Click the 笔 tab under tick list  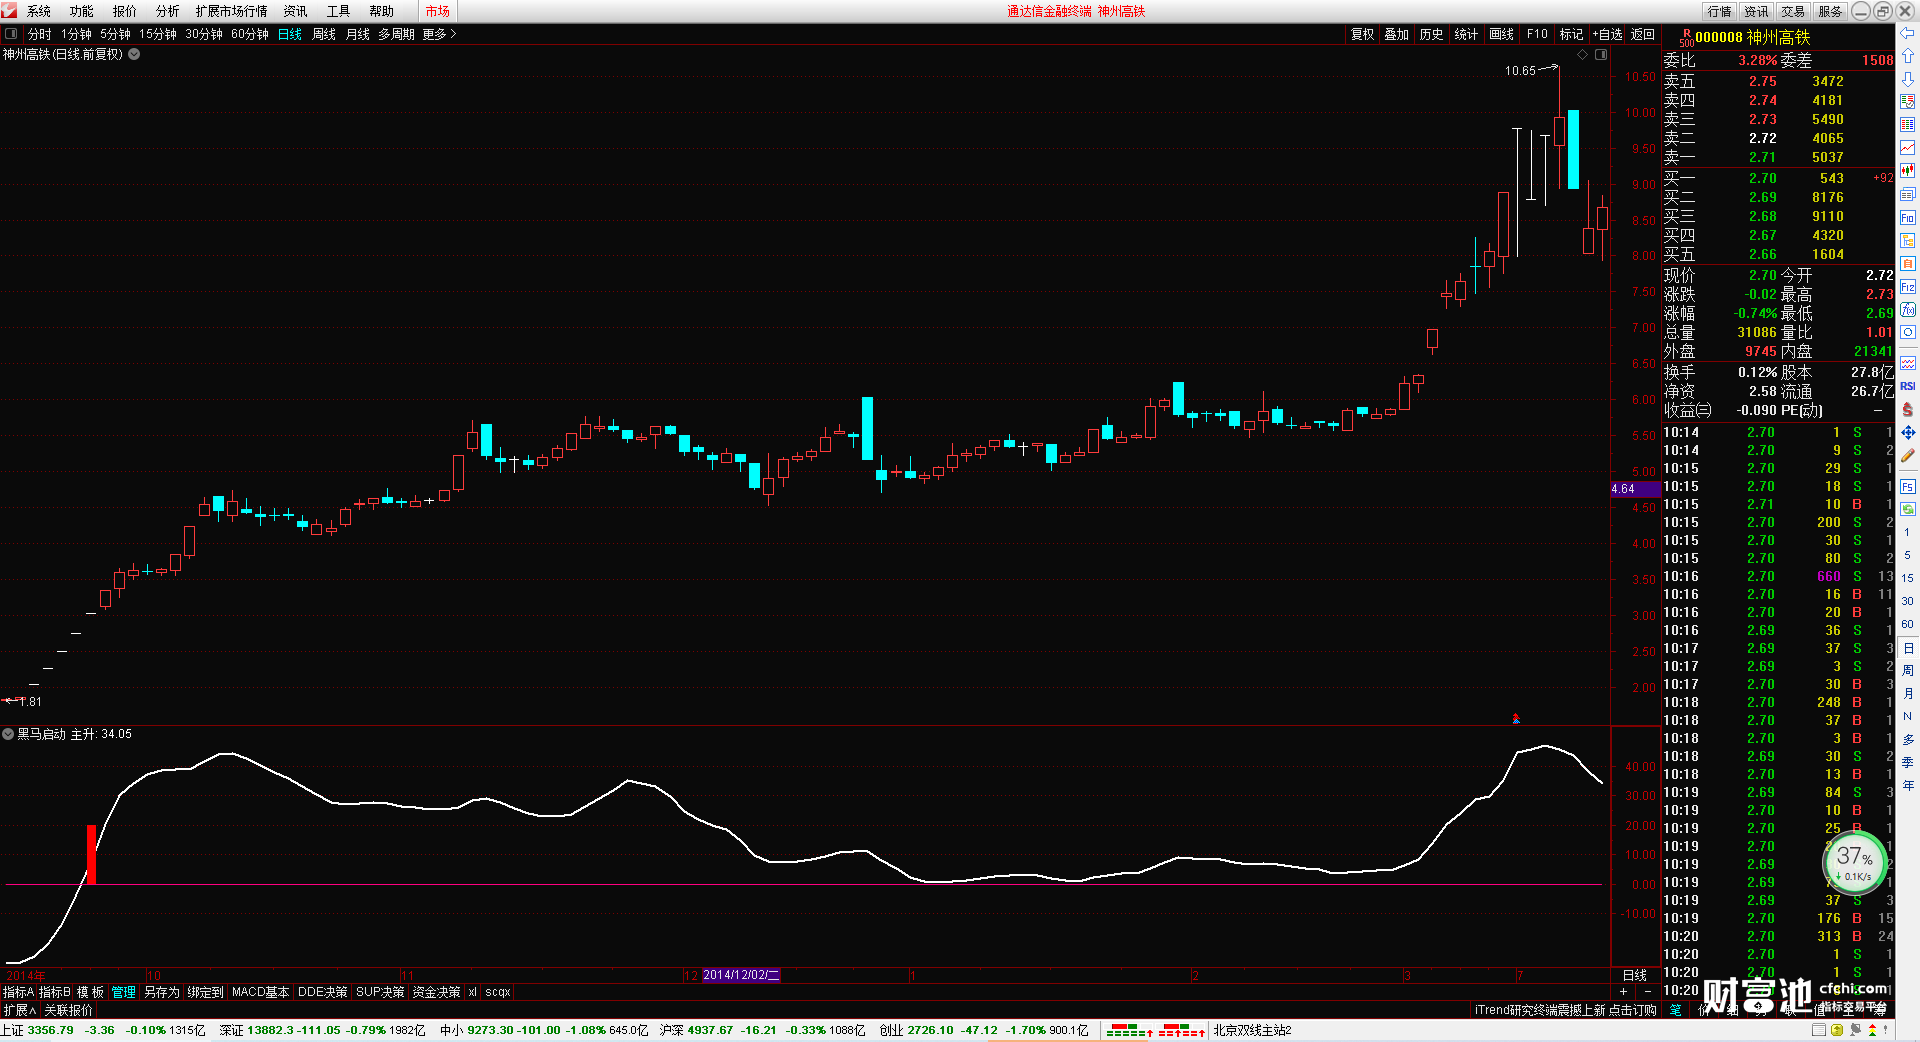pyautogui.click(x=1676, y=1010)
